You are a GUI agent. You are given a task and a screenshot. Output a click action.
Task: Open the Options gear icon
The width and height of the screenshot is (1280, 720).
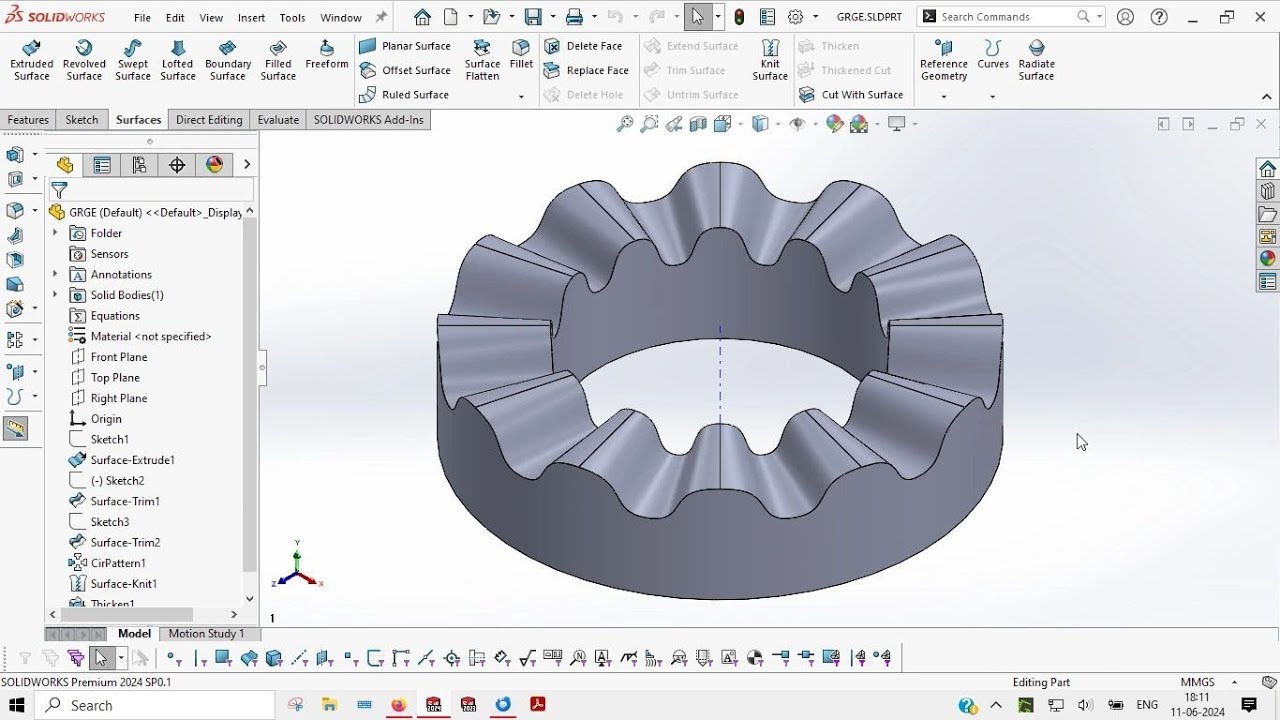(x=796, y=17)
